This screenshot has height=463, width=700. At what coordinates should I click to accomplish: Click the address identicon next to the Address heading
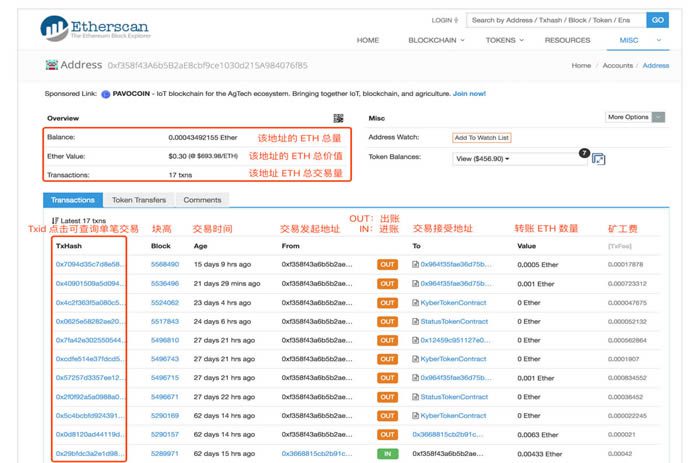click(51, 65)
